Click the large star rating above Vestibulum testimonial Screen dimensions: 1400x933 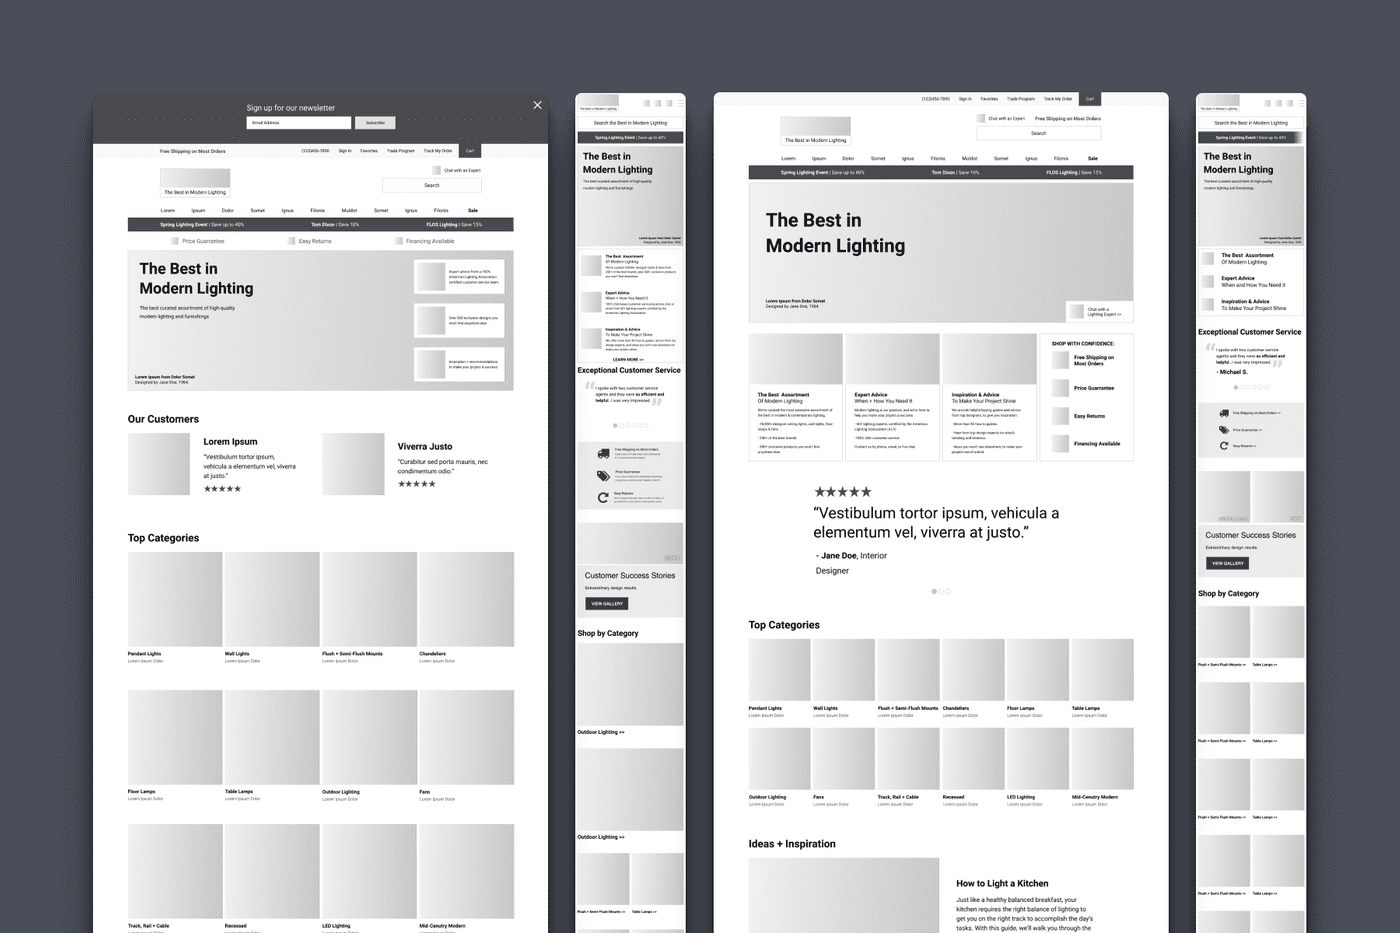click(x=842, y=492)
